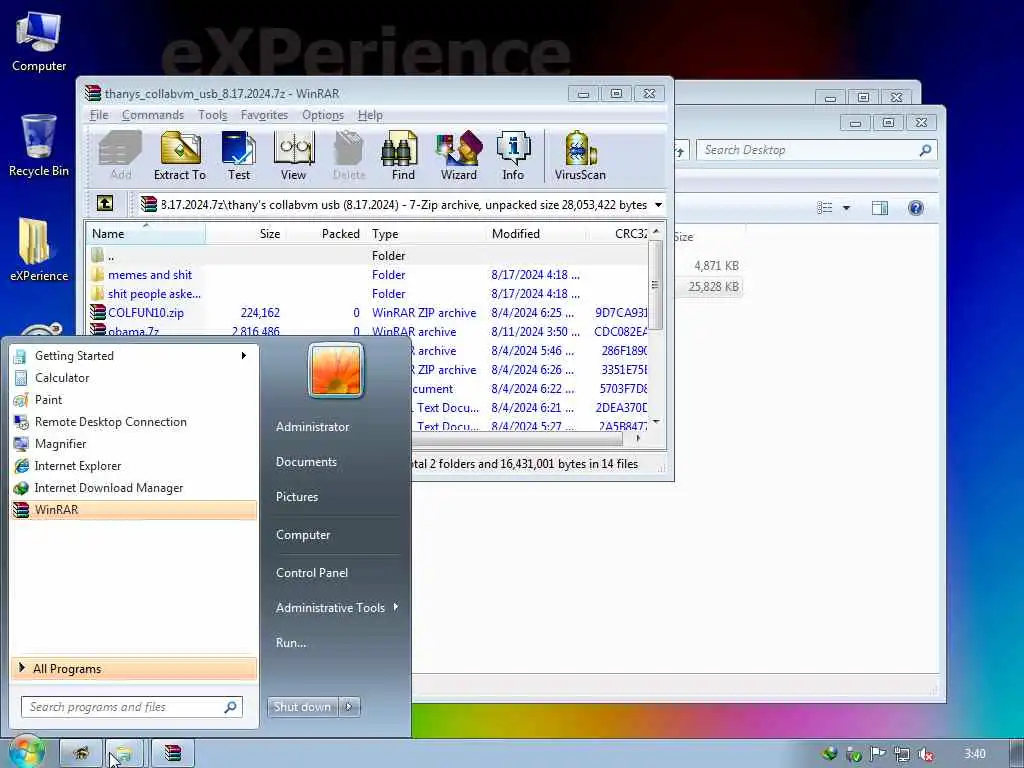Viewport: 1024px width, 768px height.
Task: Expand the Getting Started submenu arrow
Action: click(x=244, y=355)
